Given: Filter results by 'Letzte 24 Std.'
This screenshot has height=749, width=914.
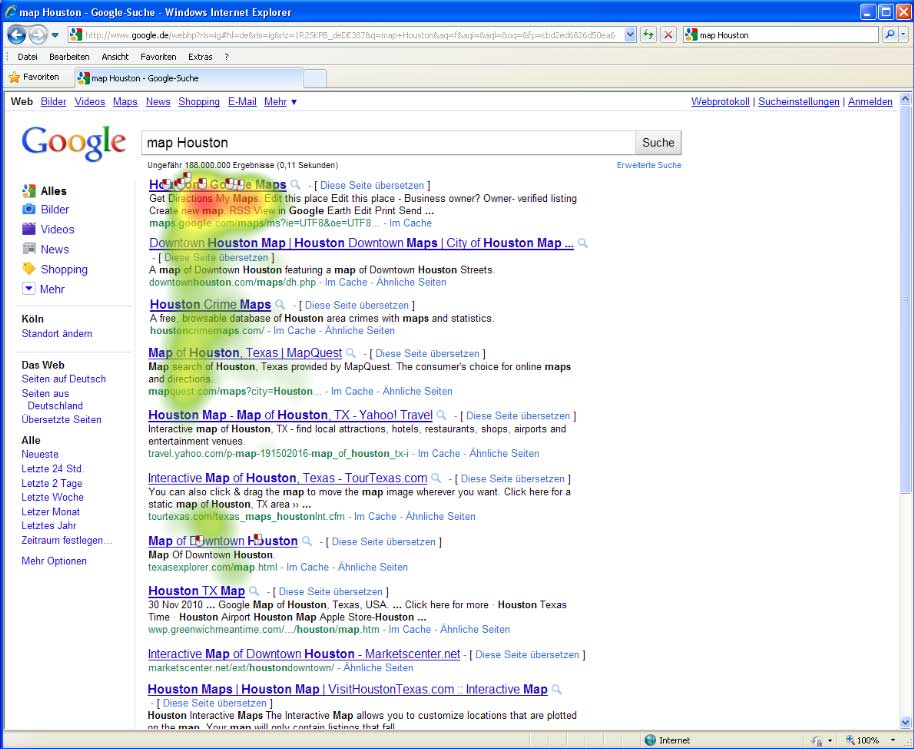Looking at the screenshot, I should (52, 469).
